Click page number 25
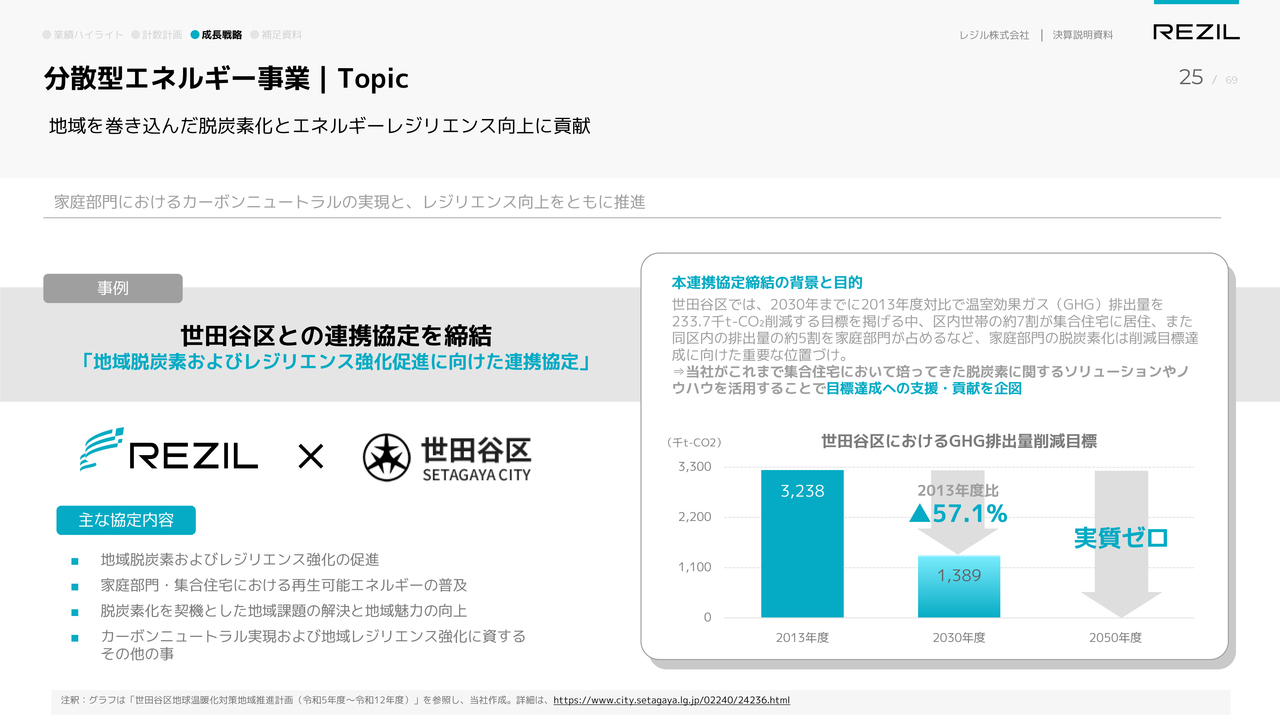Viewport: 1280px width, 720px height. click(x=1191, y=77)
